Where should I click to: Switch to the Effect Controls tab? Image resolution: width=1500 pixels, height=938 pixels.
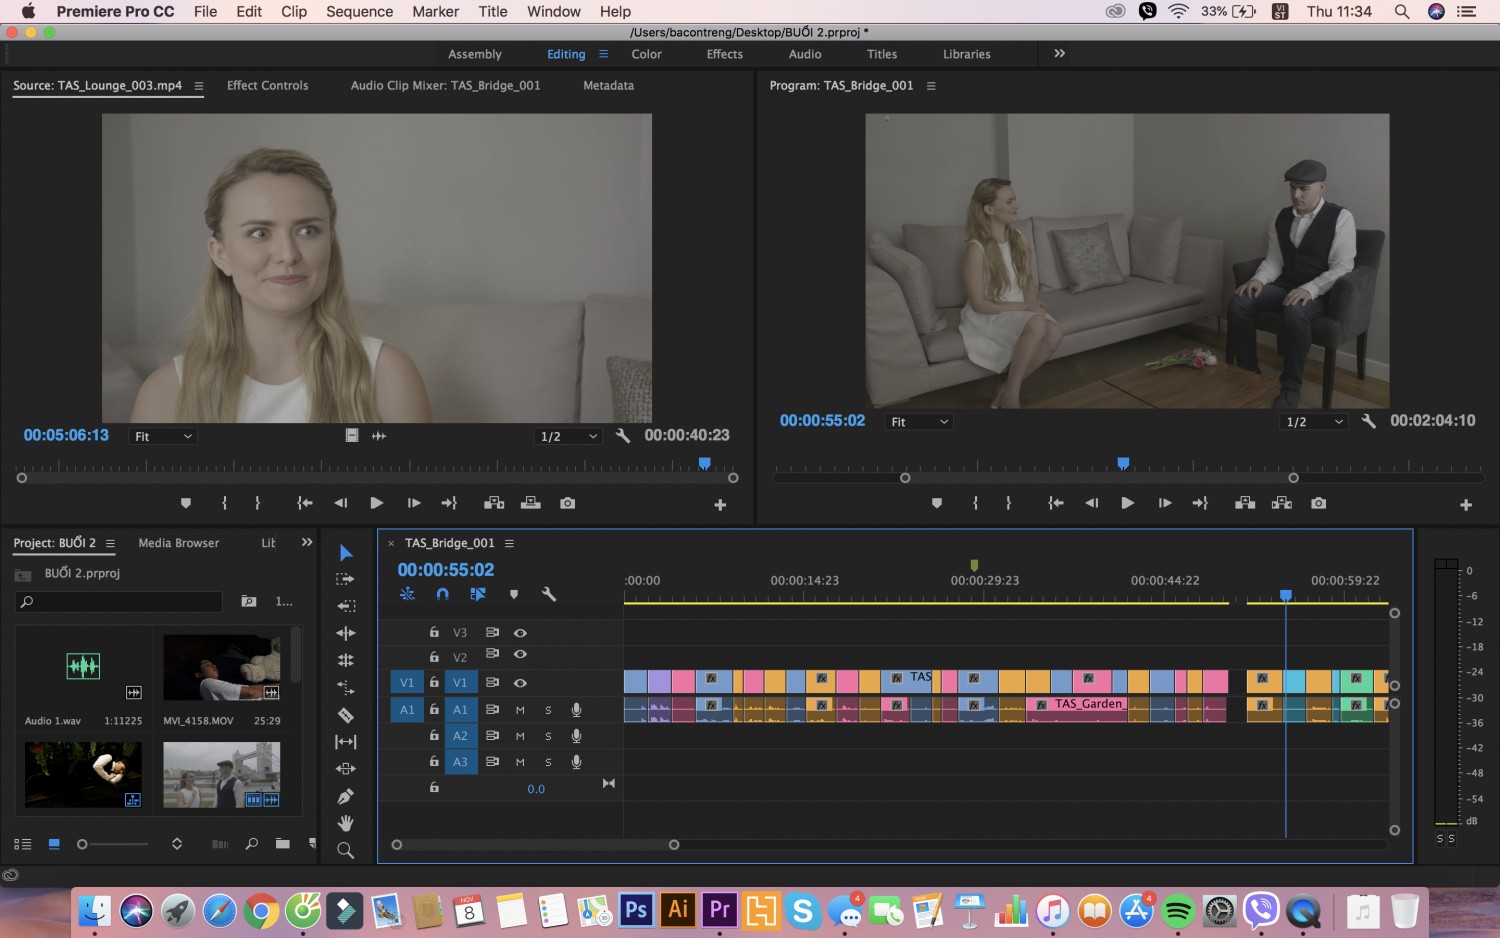pos(268,86)
